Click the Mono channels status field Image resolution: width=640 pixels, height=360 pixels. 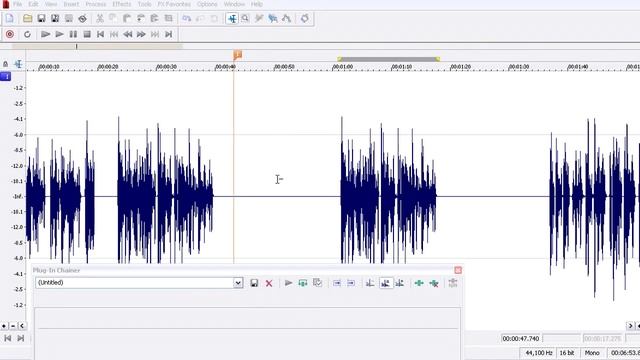pos(592,353)
